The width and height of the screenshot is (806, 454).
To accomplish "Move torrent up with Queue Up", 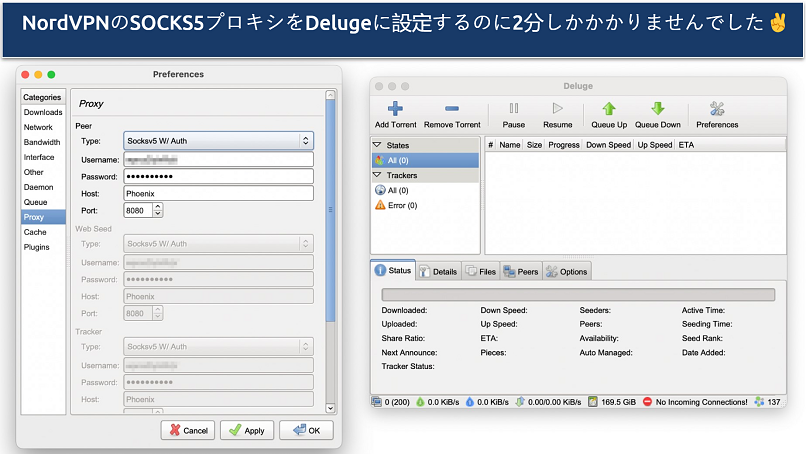I will click(608, 109).
